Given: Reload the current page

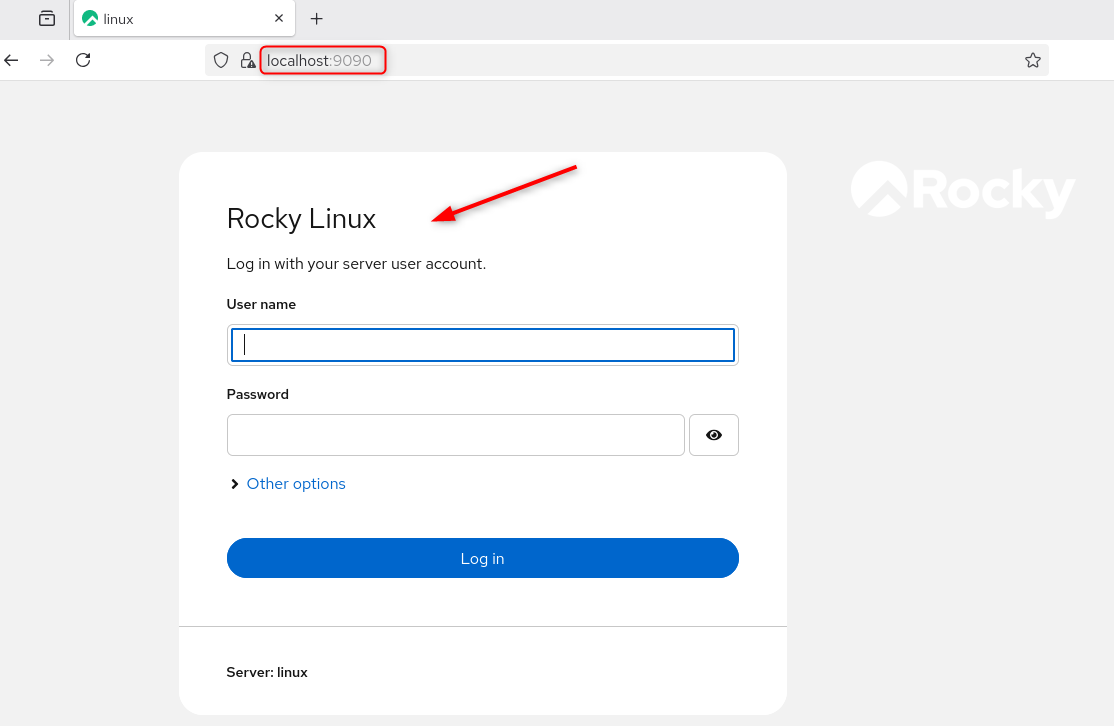Looking at the screenshot, I should tap(83, 60).
